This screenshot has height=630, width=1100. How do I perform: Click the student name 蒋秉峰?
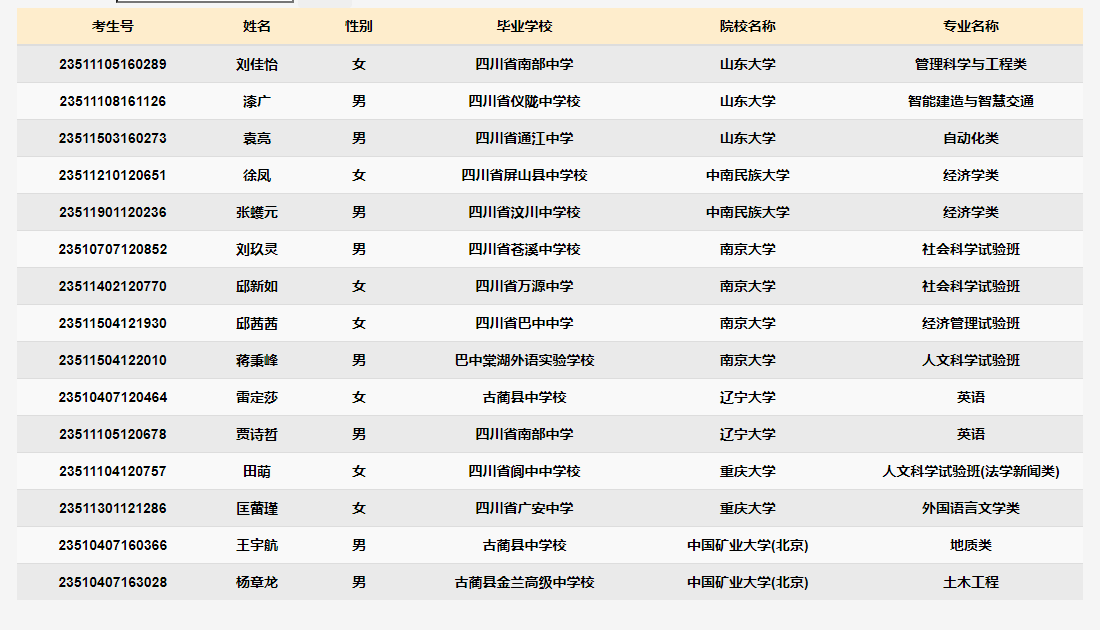[x=257, y=361]
